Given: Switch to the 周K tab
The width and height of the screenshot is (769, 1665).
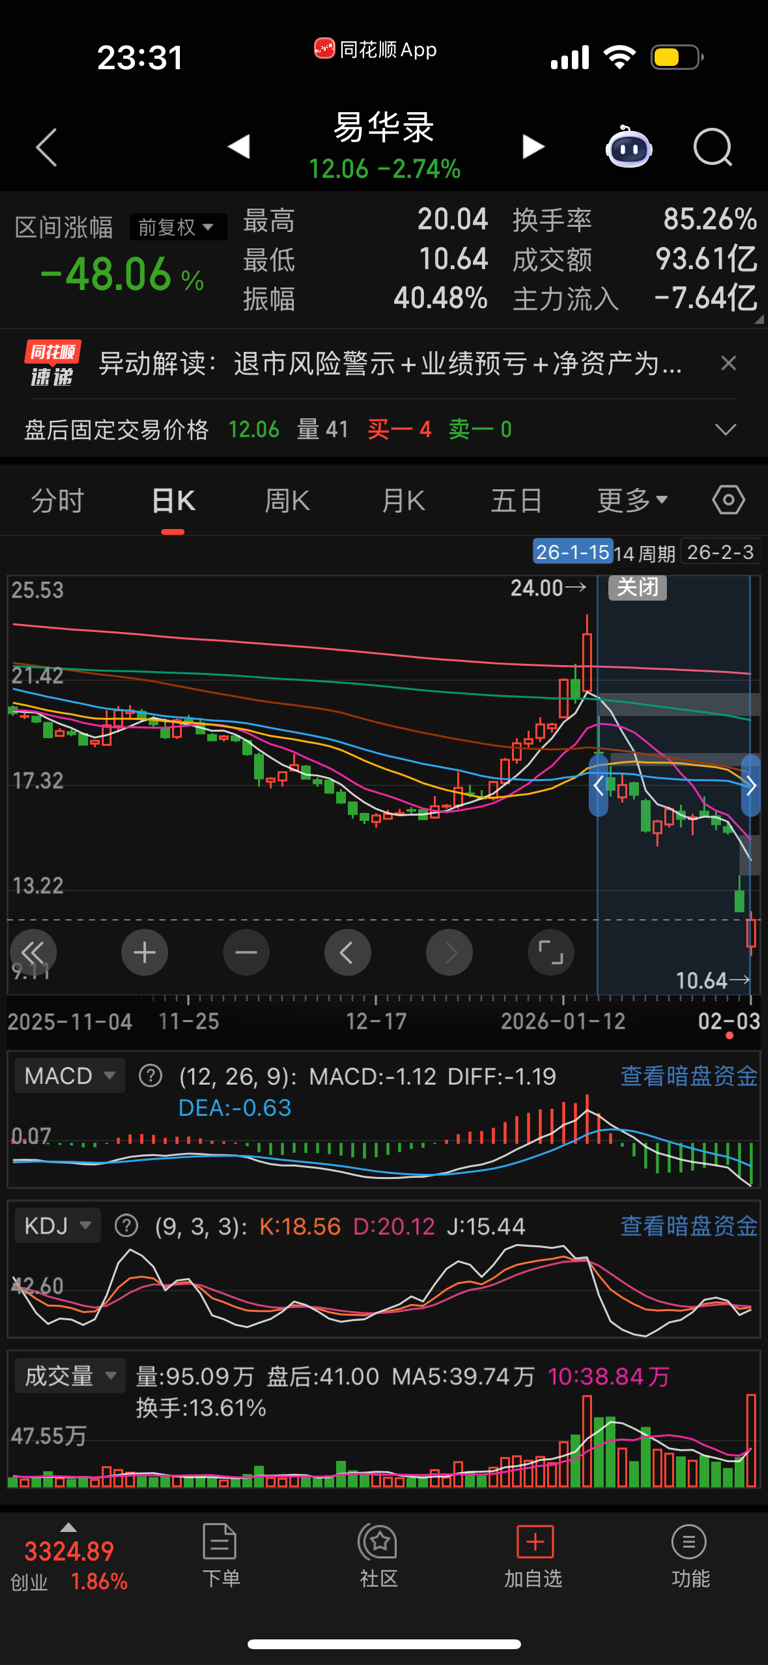Looking at the screenshot, I should [287, 500].
